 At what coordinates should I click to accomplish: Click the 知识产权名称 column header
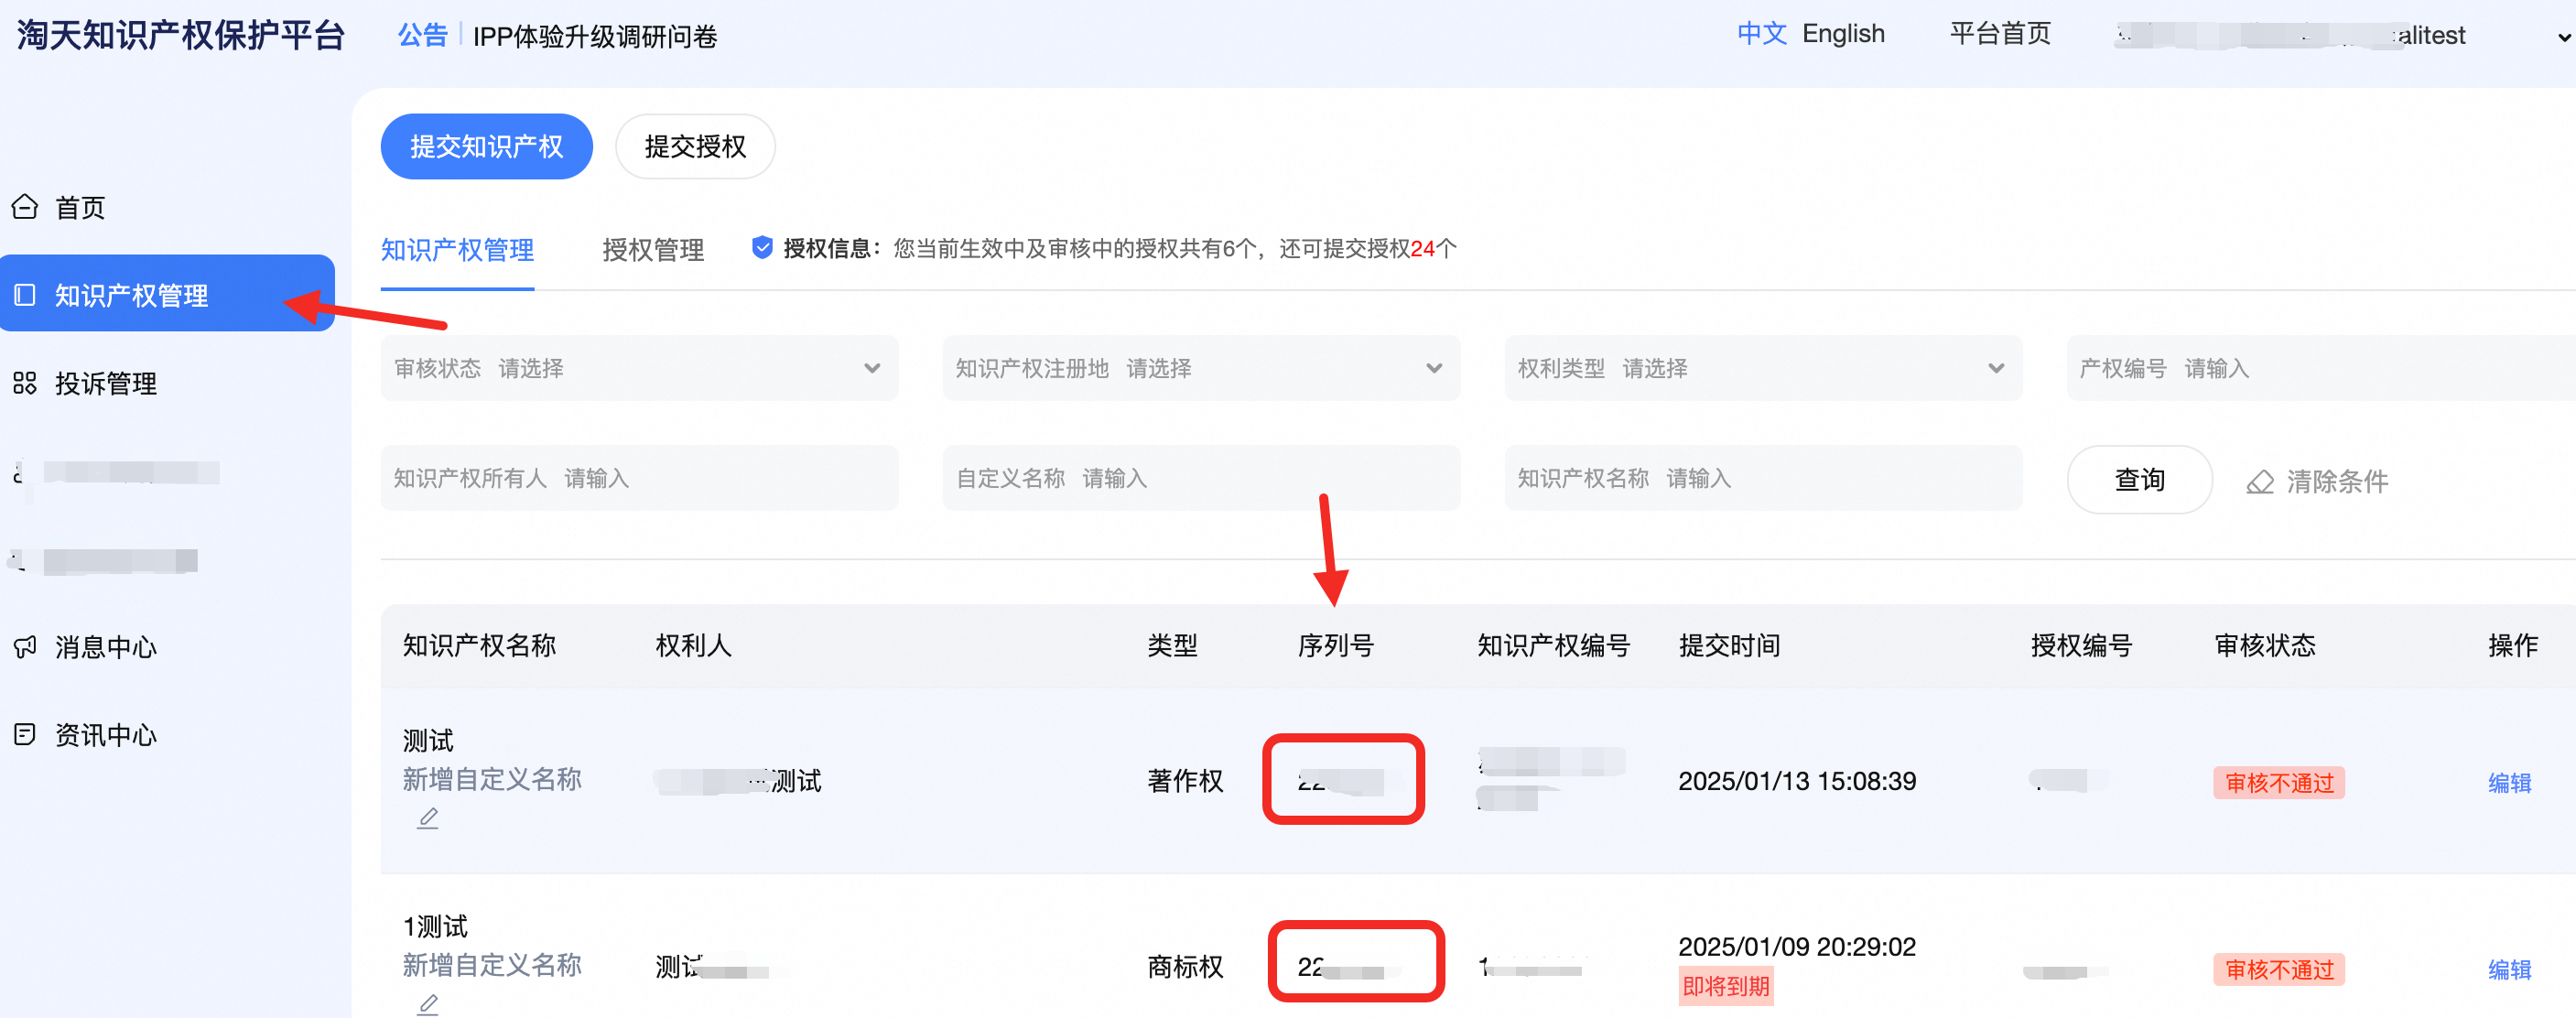[x=479, y=645]
